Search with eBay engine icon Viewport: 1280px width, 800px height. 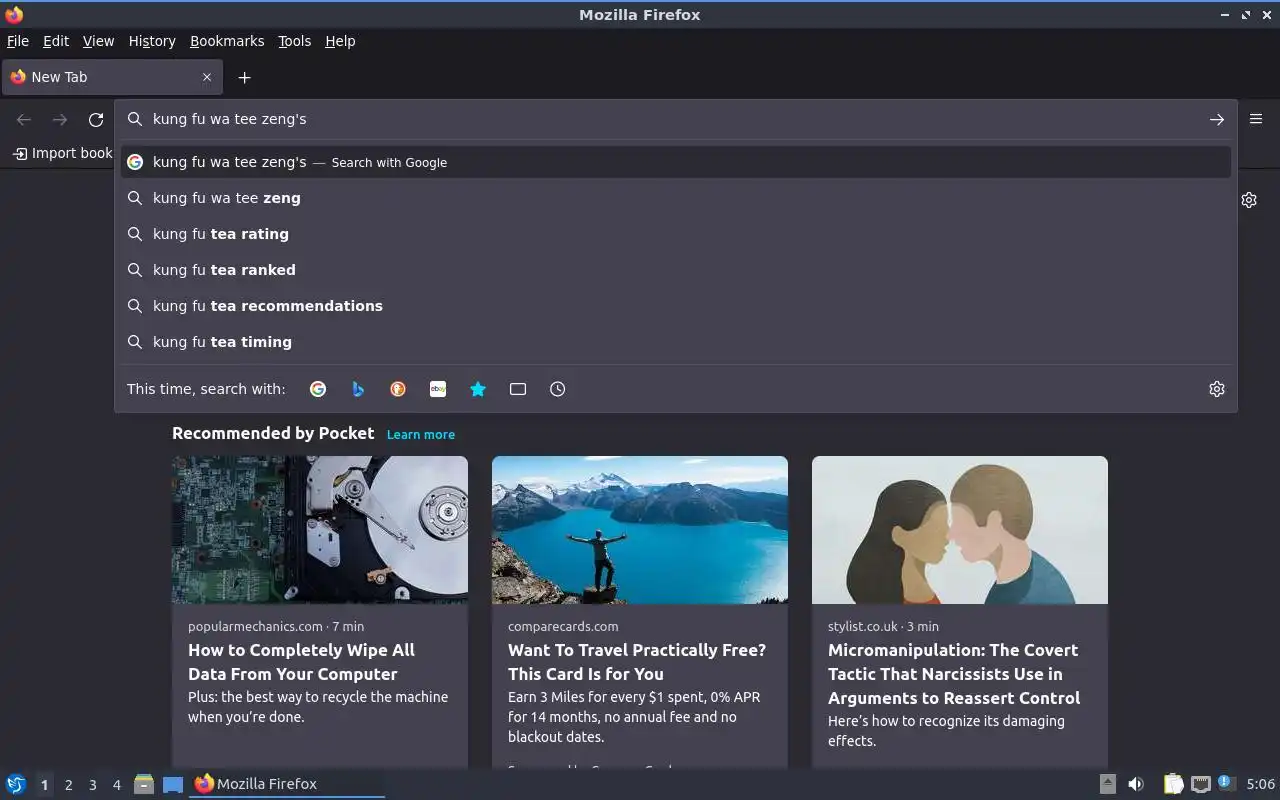(438, 389)
